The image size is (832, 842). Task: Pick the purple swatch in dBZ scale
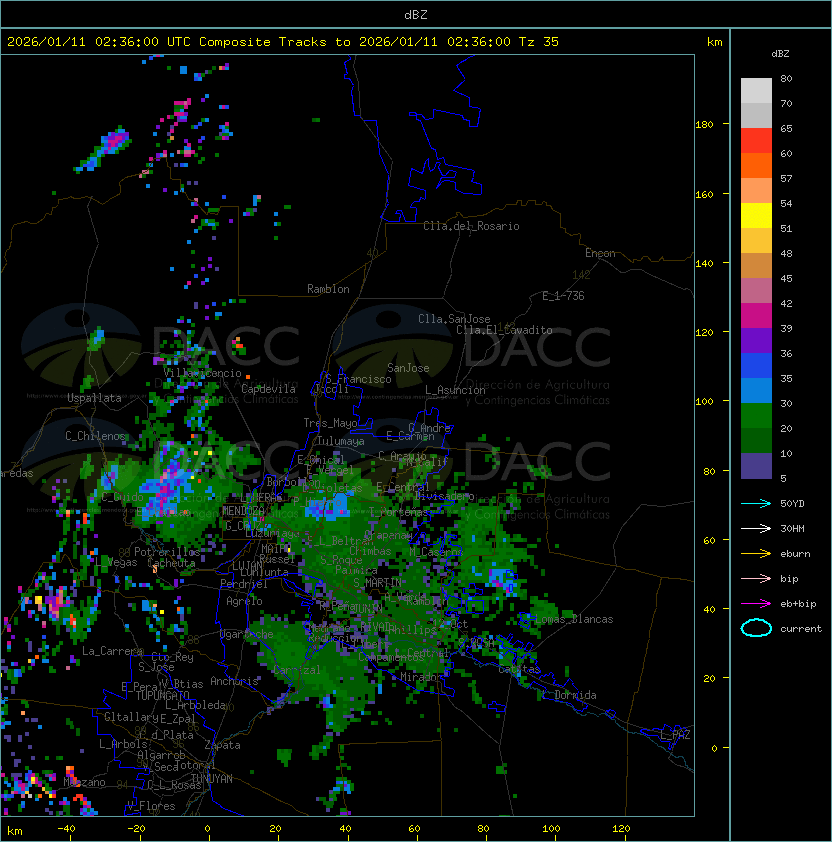coord(756,340)
